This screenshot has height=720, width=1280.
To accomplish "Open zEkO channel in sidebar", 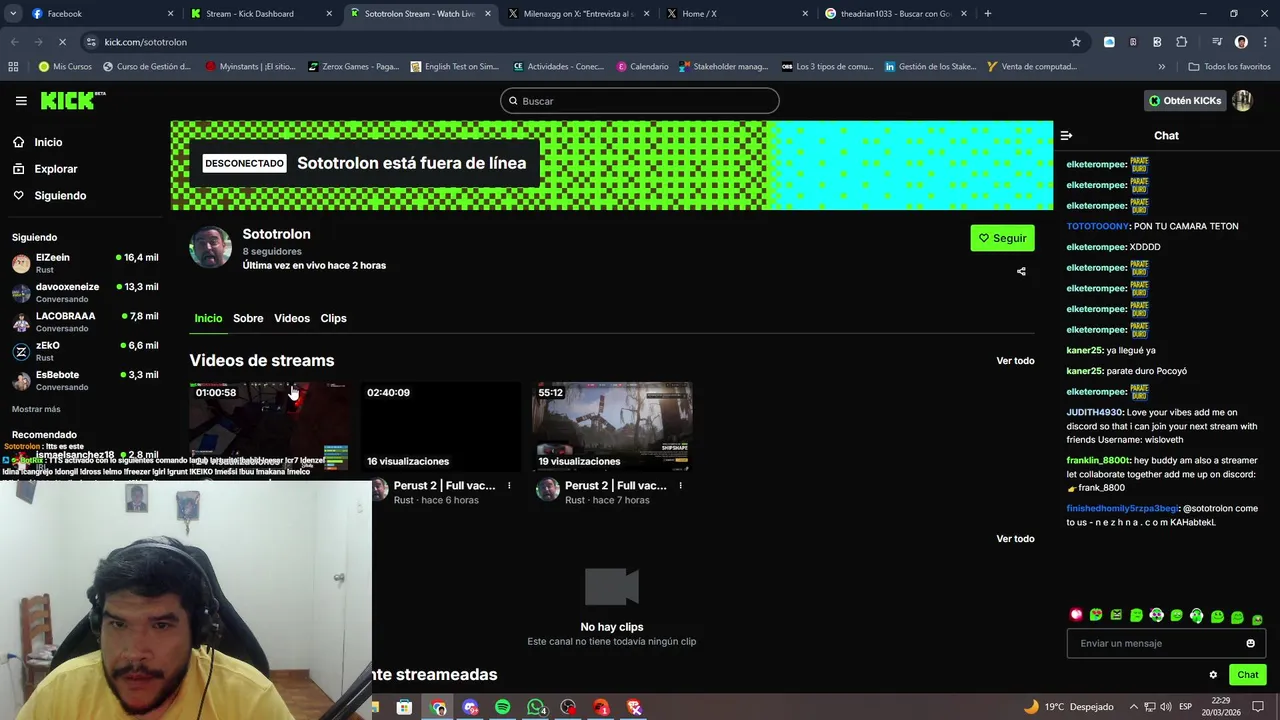I will pyautogui.click(x=85, y=351).
